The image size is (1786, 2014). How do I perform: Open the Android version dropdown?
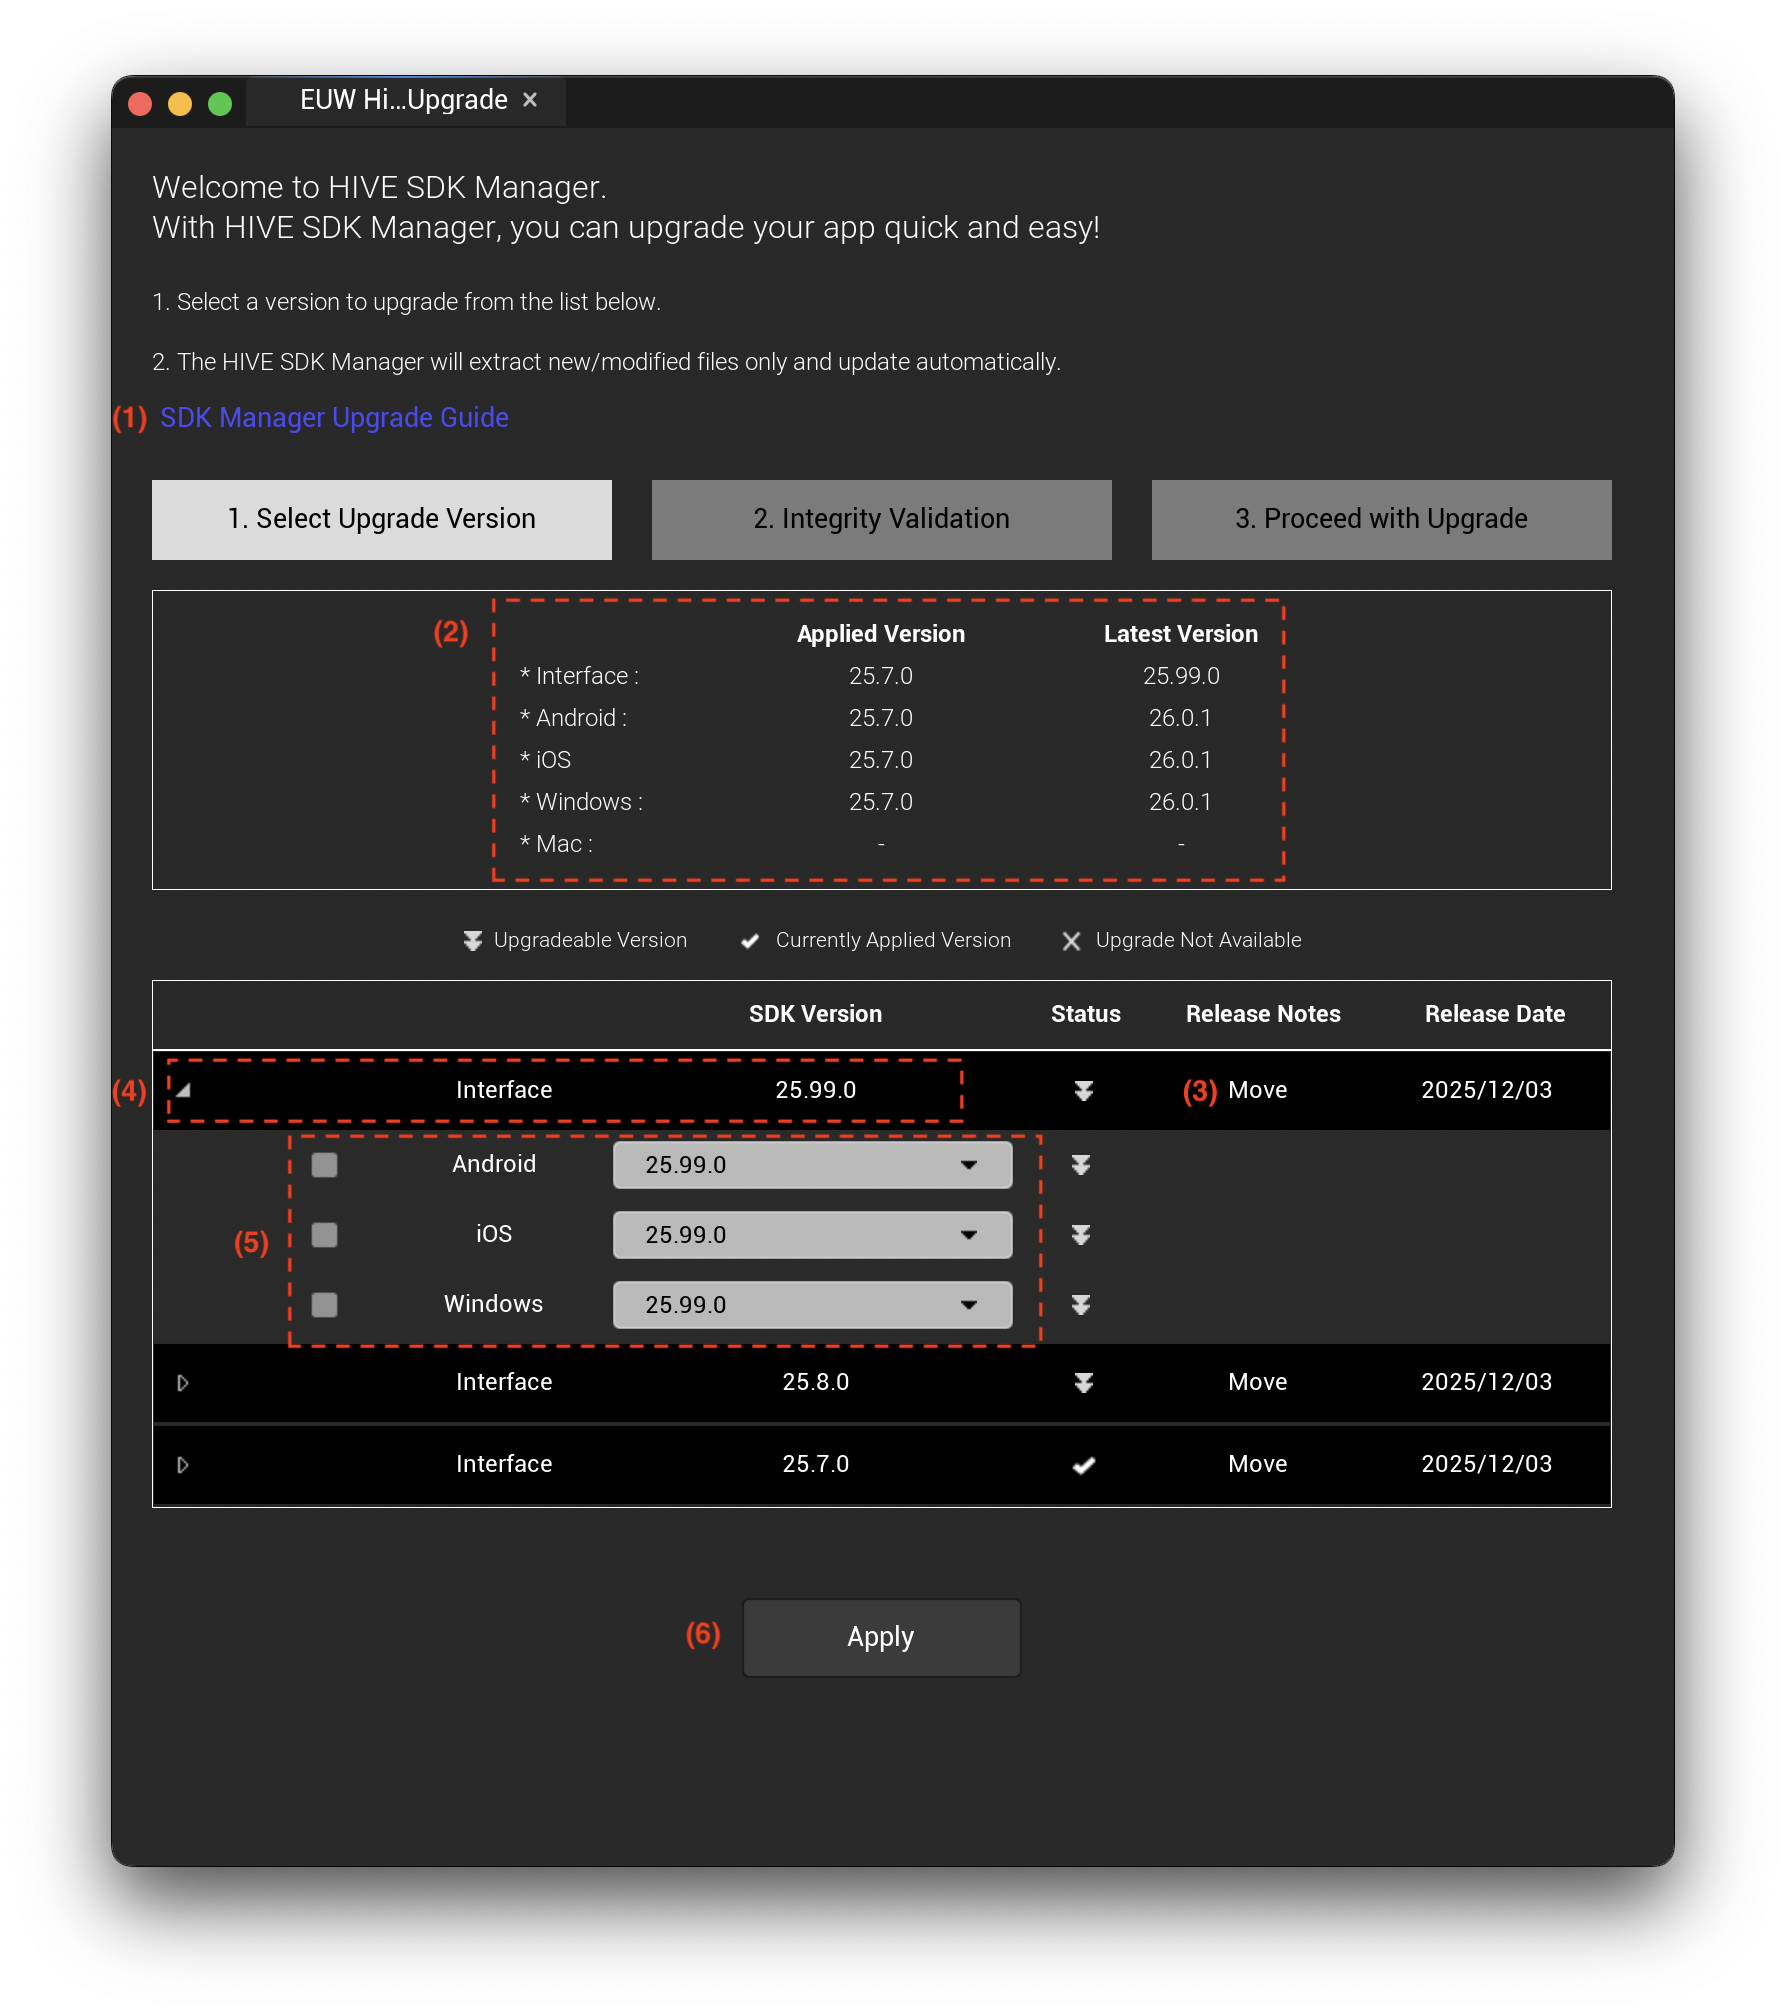coord(812,1165)
